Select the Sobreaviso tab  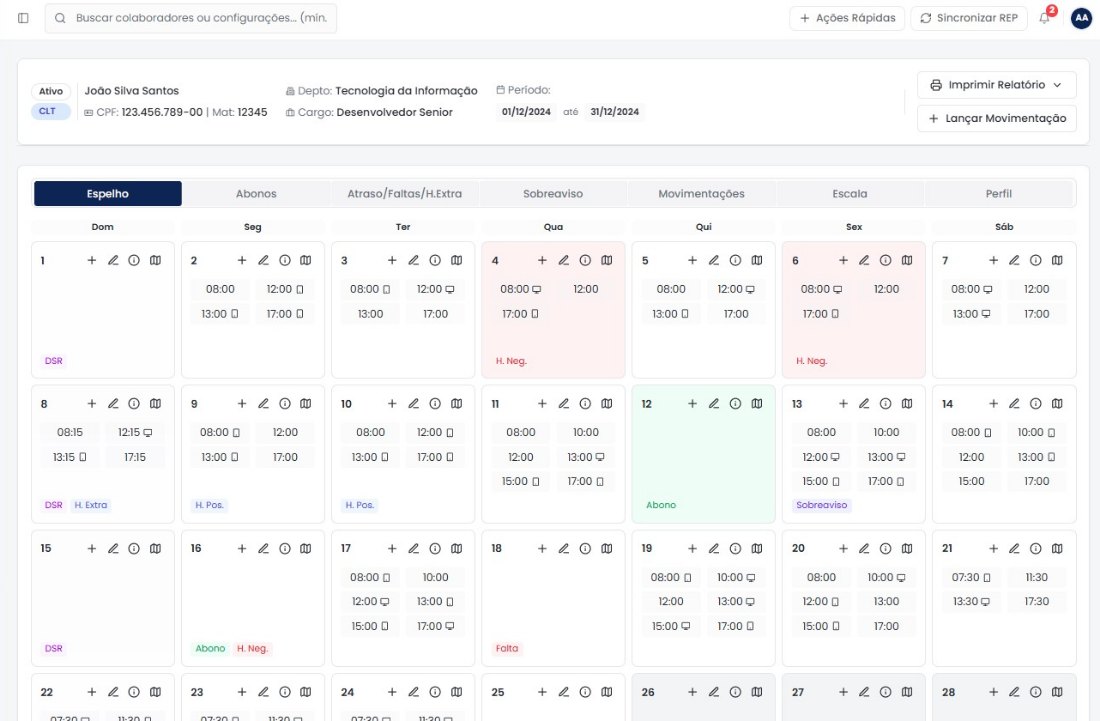click(x=553, y=194)
